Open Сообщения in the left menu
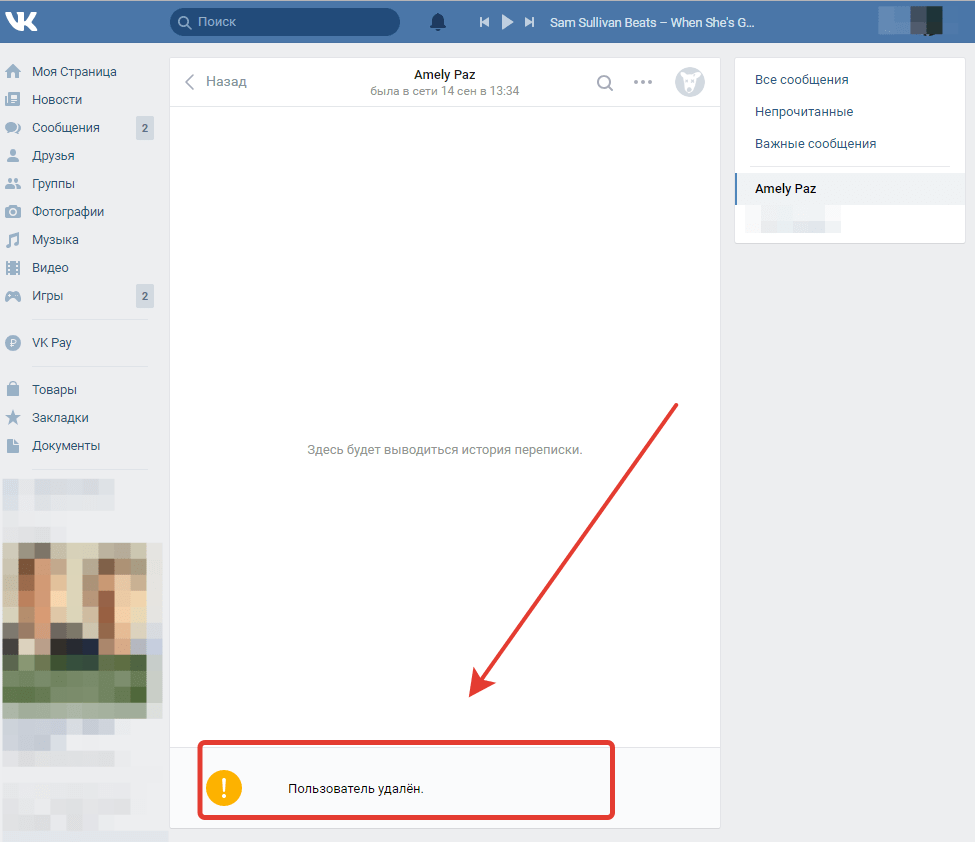975x842 pixels. (66, 127)
